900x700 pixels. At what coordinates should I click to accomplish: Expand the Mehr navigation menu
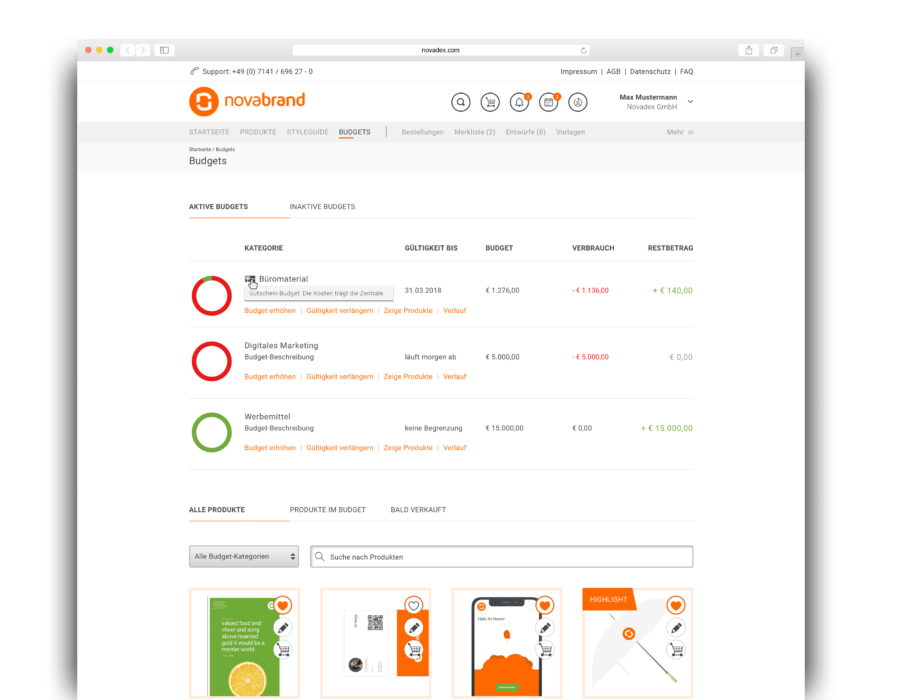coord(680,132)
